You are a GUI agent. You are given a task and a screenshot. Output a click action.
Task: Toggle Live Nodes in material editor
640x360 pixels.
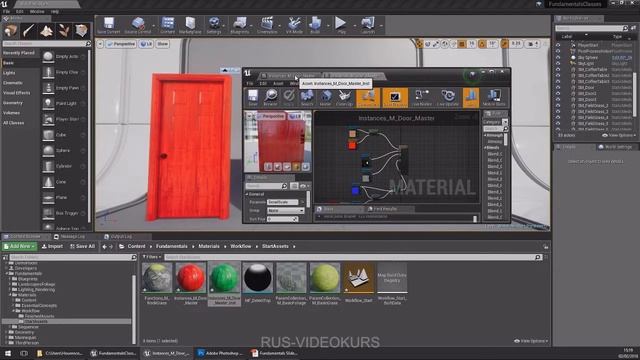tap(421, 98)
